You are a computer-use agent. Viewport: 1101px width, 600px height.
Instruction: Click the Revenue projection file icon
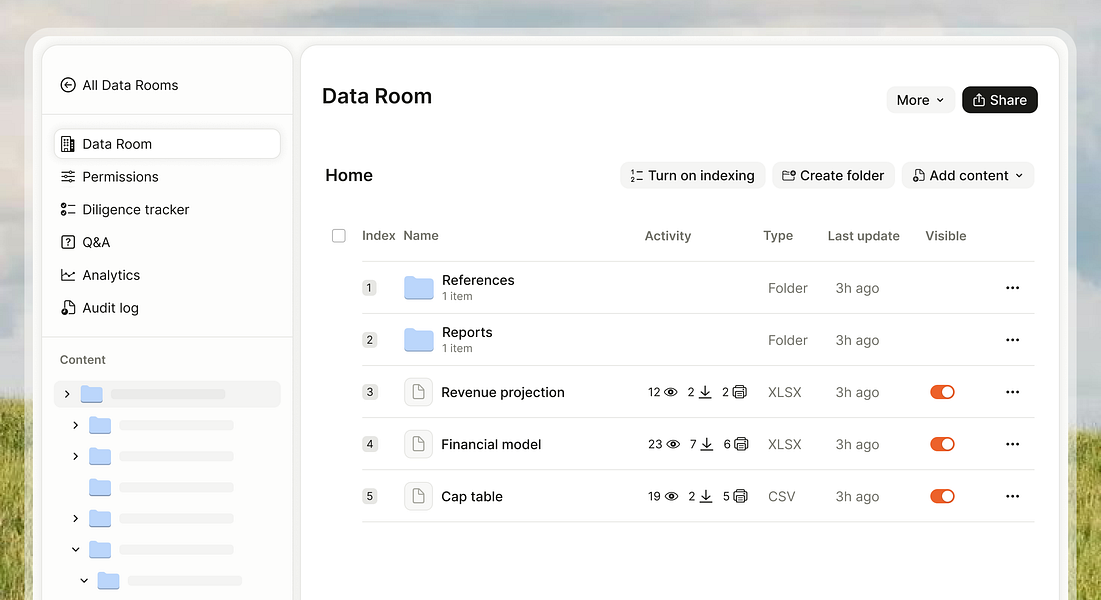point(418,392)
